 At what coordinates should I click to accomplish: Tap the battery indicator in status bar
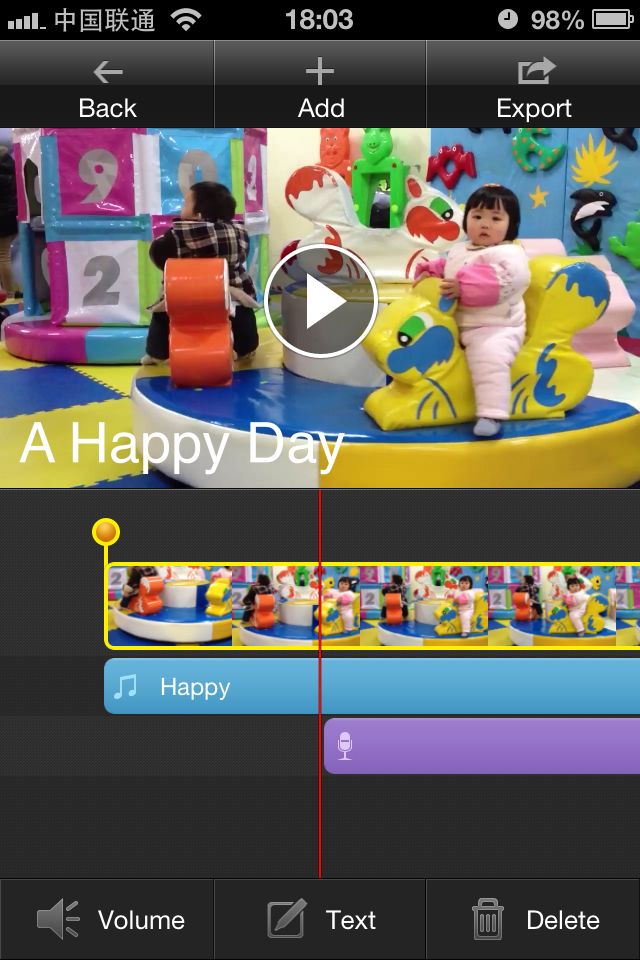click(x=612, y=20)
